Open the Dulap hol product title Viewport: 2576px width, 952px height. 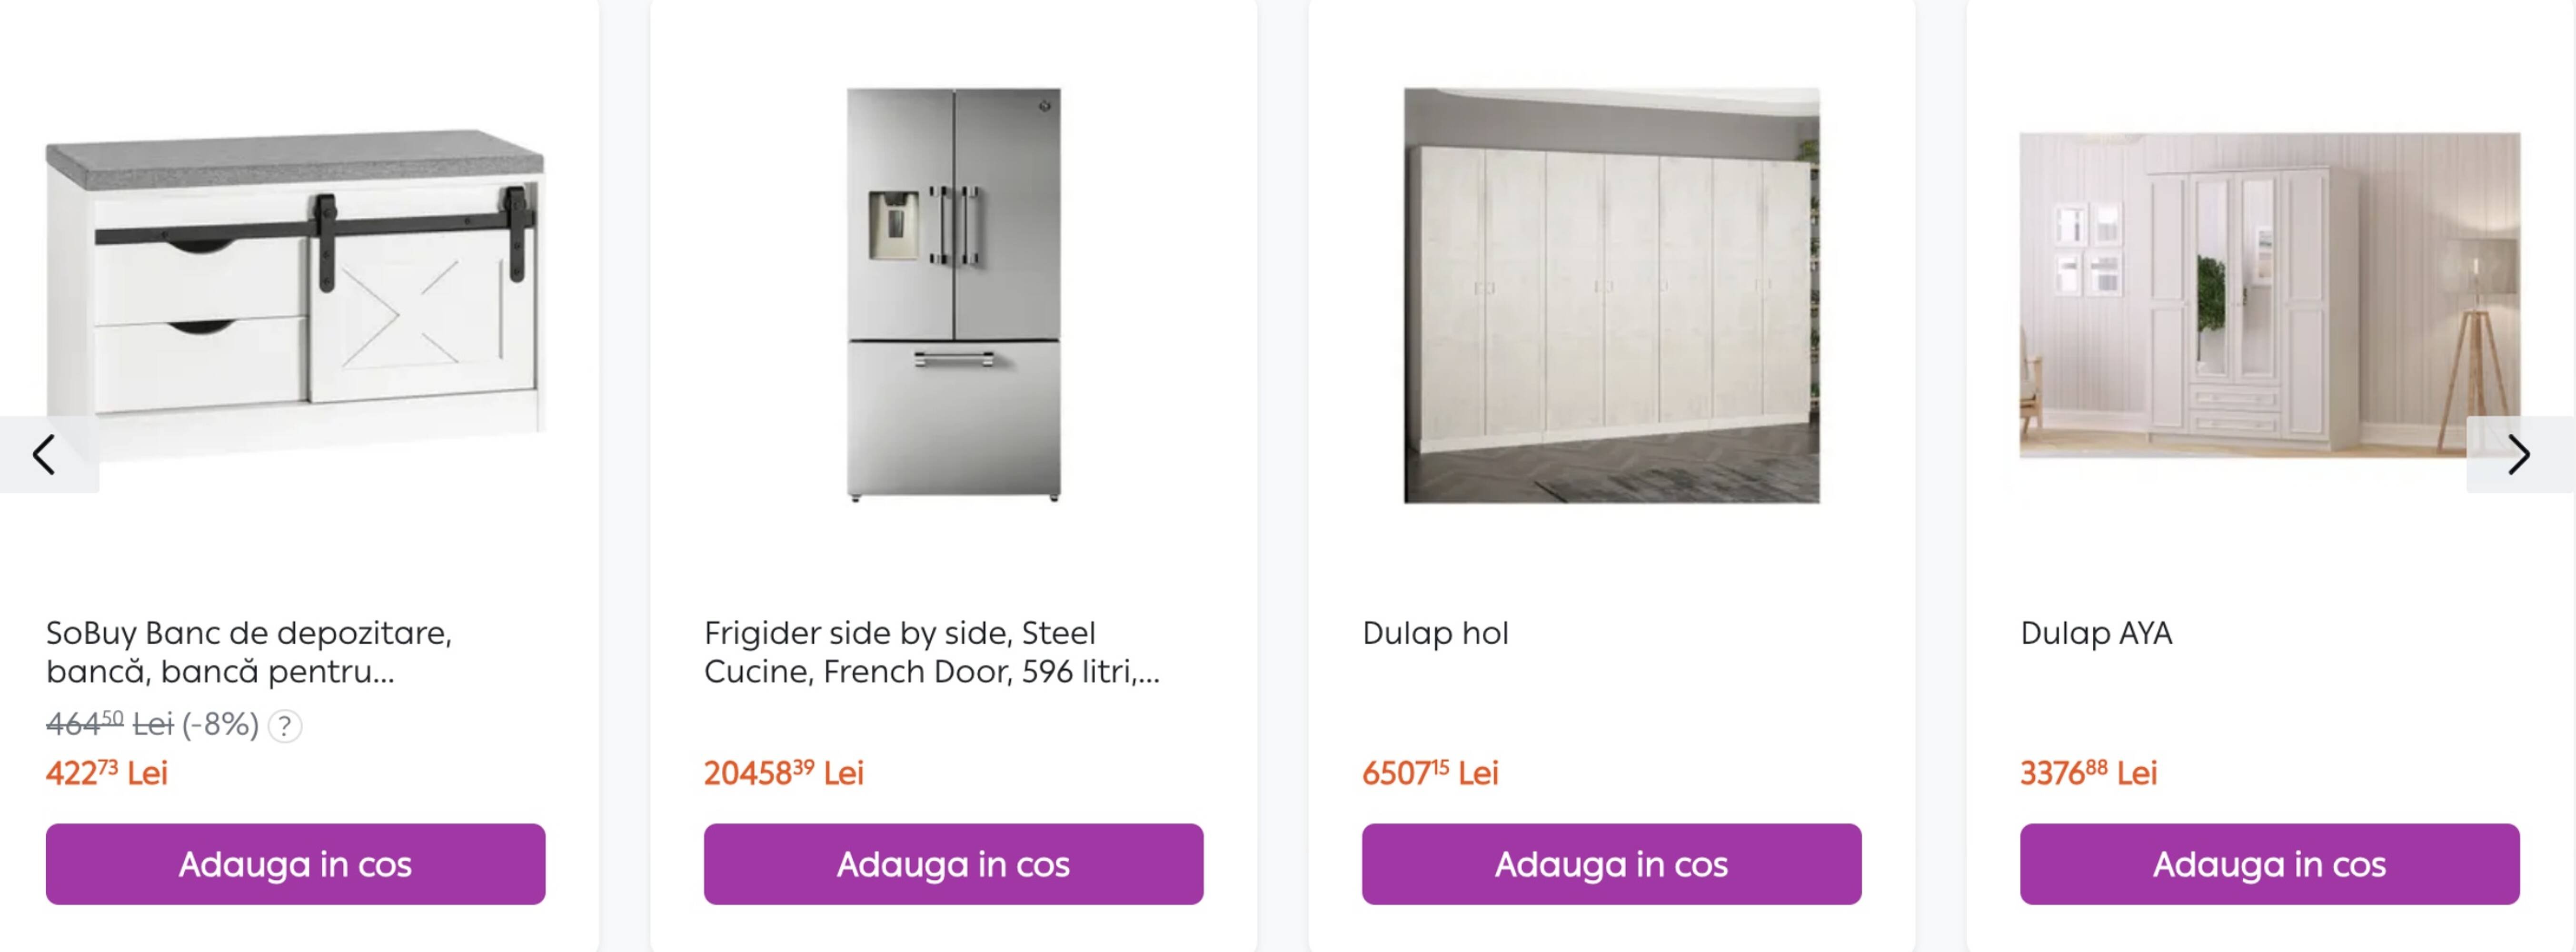coord(1435,633)
